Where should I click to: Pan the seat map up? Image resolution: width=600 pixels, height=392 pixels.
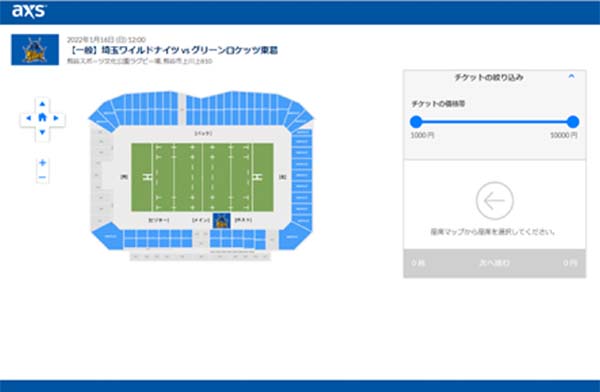click(x=42, y=104)
